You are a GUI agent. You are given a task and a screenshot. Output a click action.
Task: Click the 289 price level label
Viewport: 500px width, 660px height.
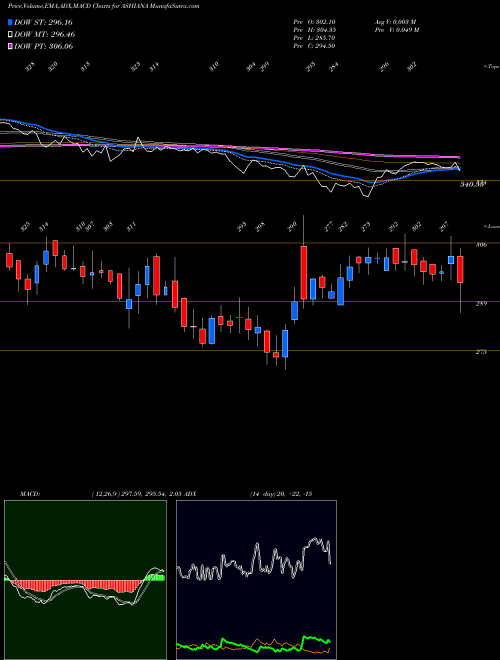(x=481, y=303)
